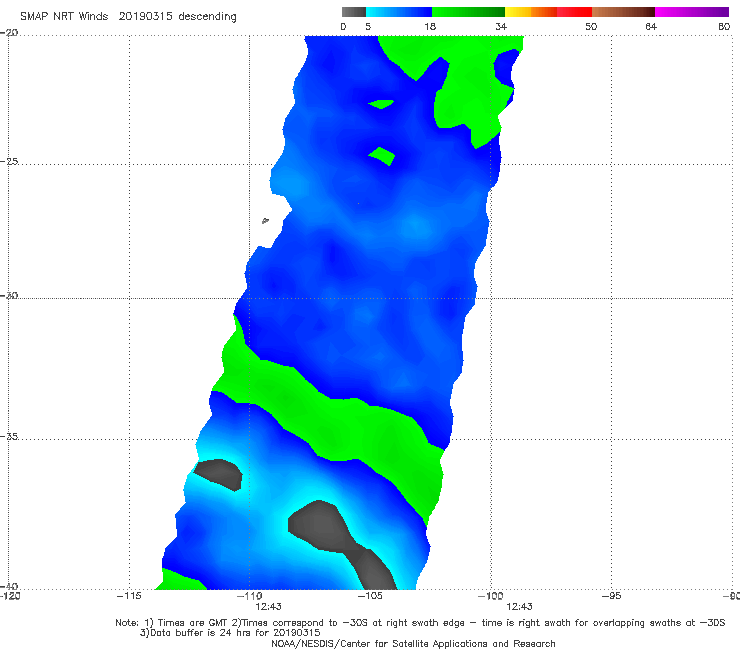Screen dimensions: 740x650
Task: Click the longitude label '-105'
Action: (370, 596)
